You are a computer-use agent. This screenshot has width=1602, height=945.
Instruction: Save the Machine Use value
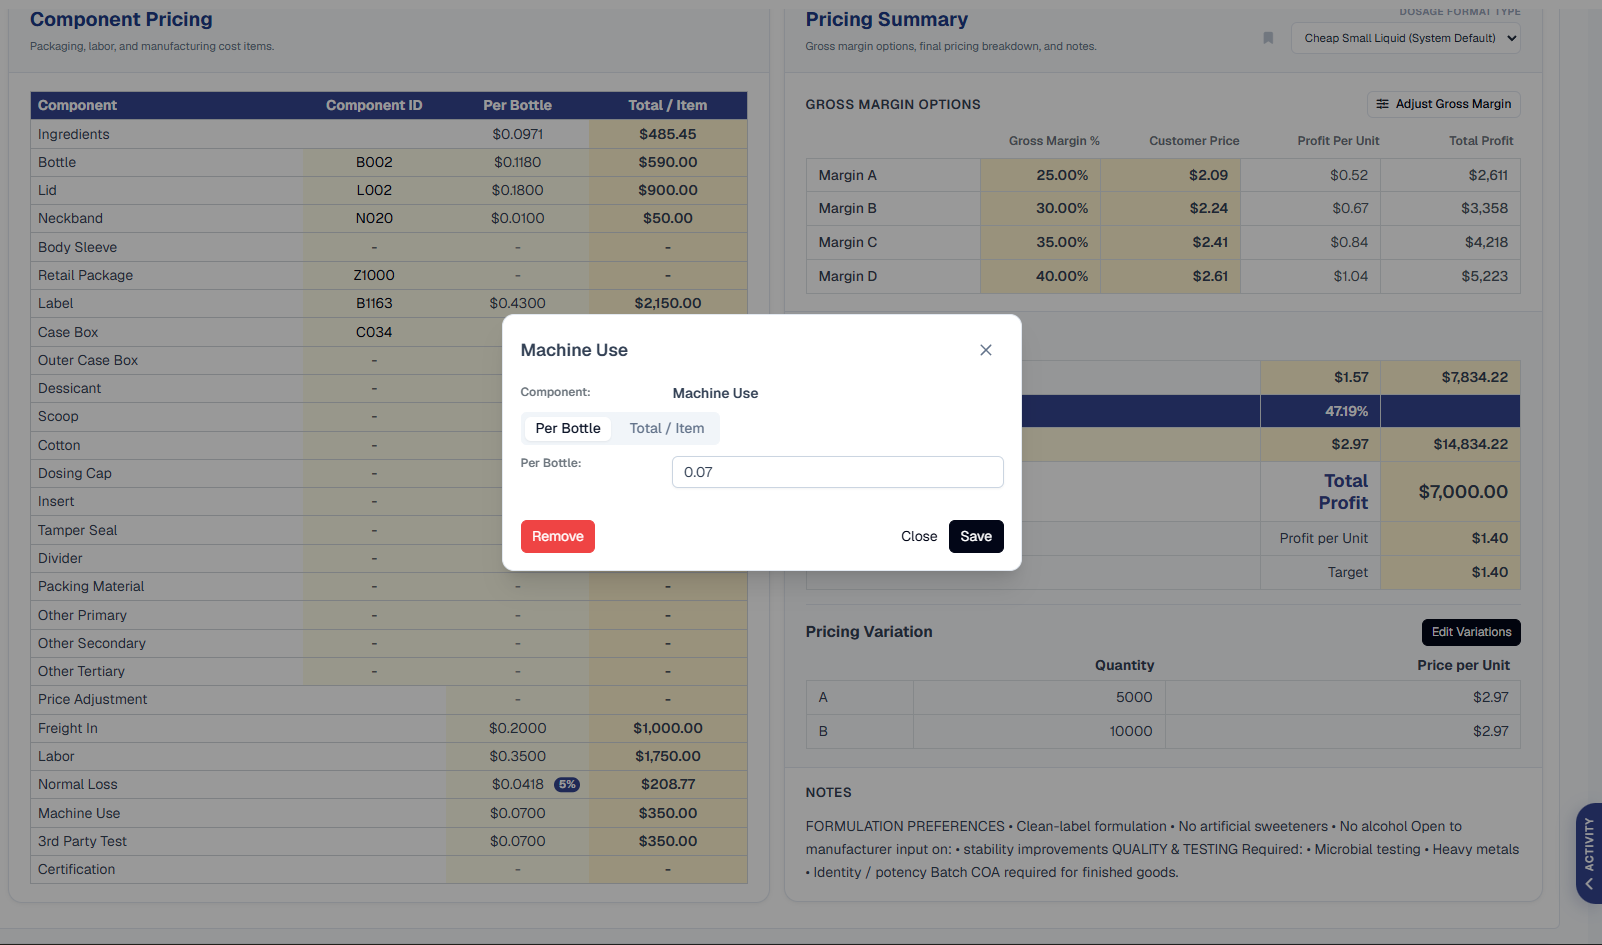click(976, 536)
